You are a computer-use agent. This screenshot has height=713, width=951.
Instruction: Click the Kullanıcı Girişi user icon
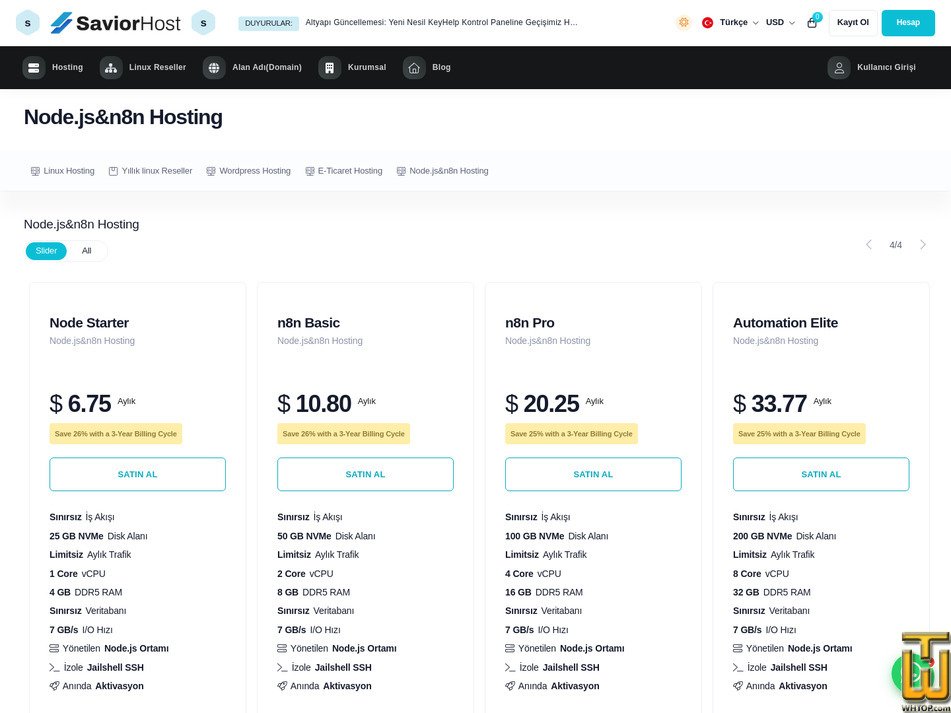click(x=839, y=67)
